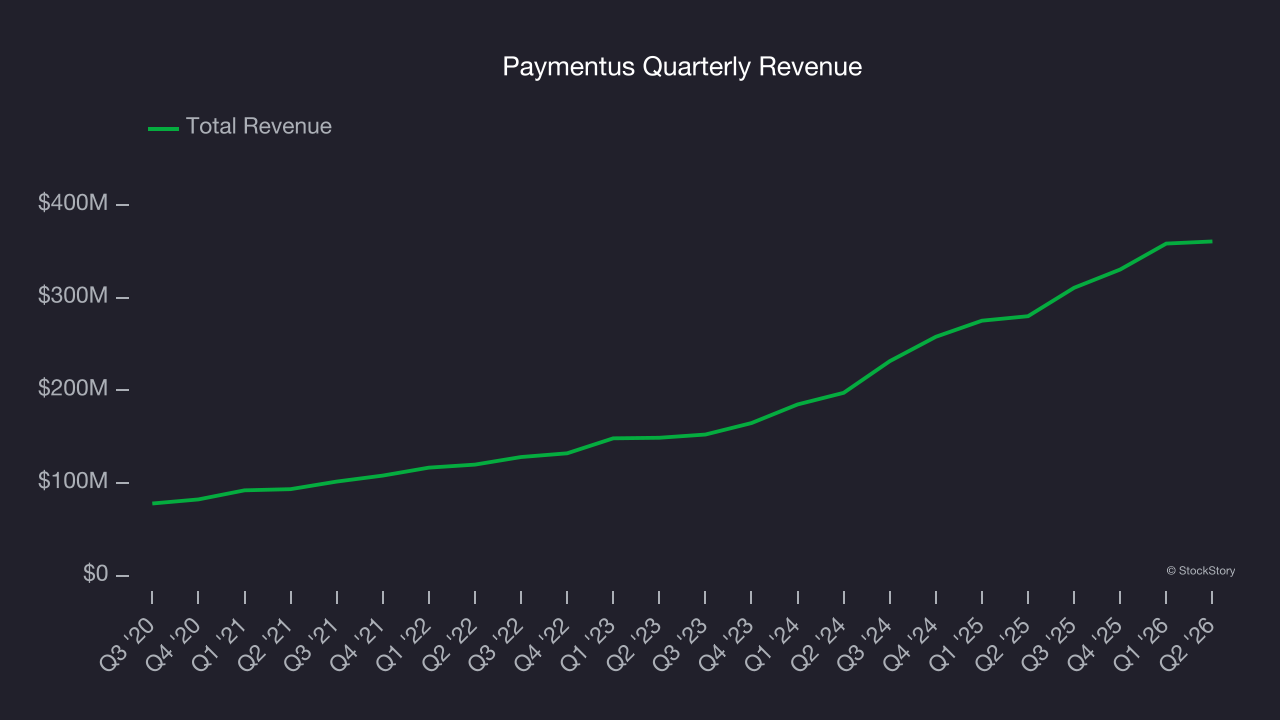Select the Q3 '21 x-axis label
Image resolution: width=1280 pixels, height=720 pixels.
point(311,642)
